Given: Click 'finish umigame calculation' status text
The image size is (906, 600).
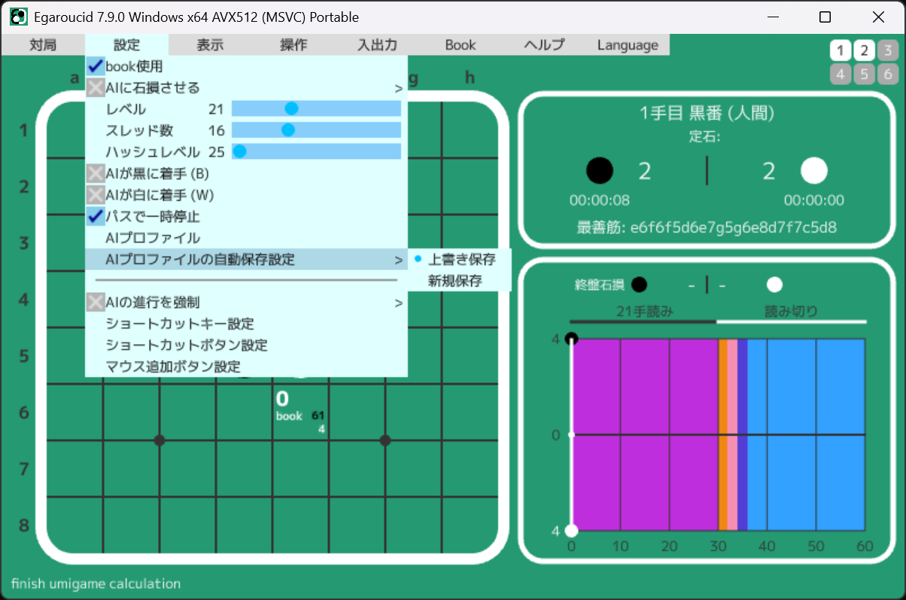Looking at the screenshot, I should pos(96,584).
